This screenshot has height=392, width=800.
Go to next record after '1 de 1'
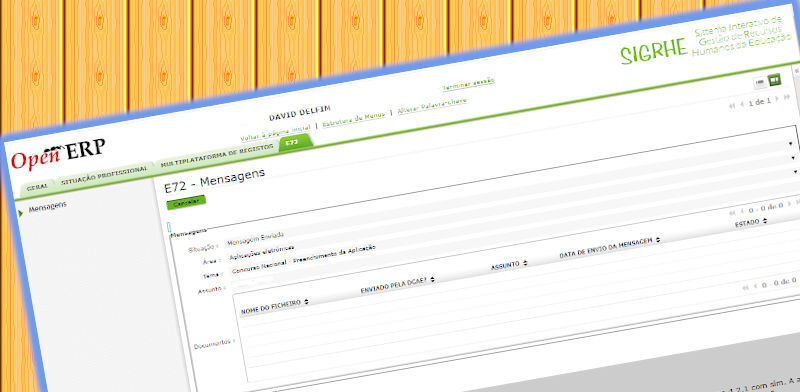click(x=777, y=99)
